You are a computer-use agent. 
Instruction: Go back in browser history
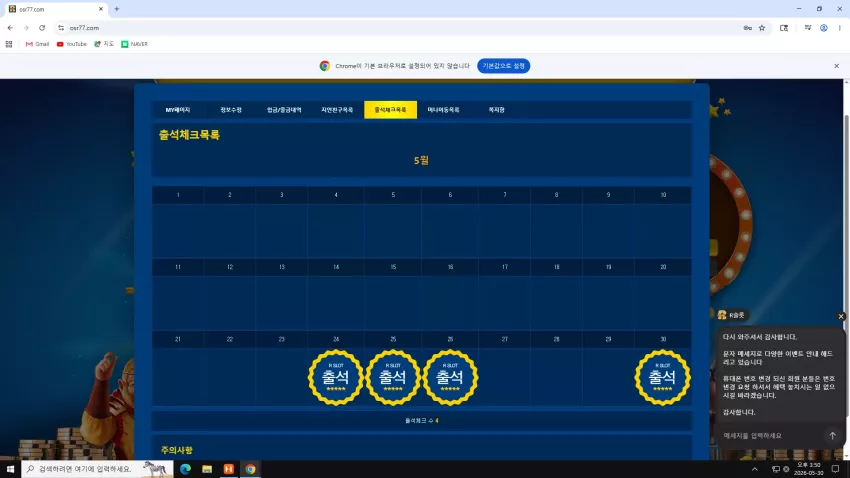click(x=10, y=28)
